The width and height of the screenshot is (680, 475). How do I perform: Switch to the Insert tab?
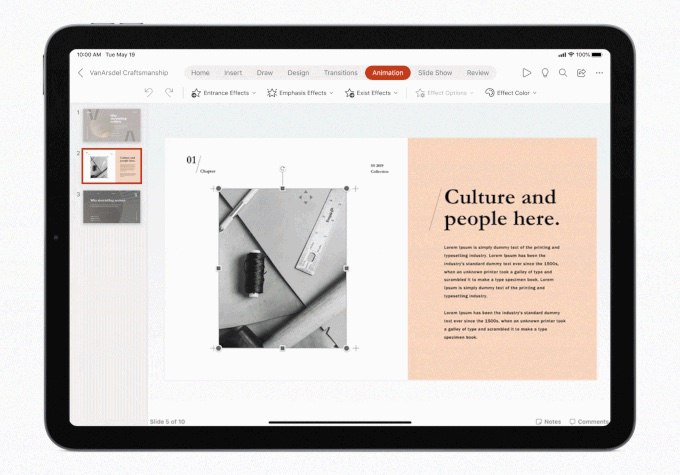233,73
